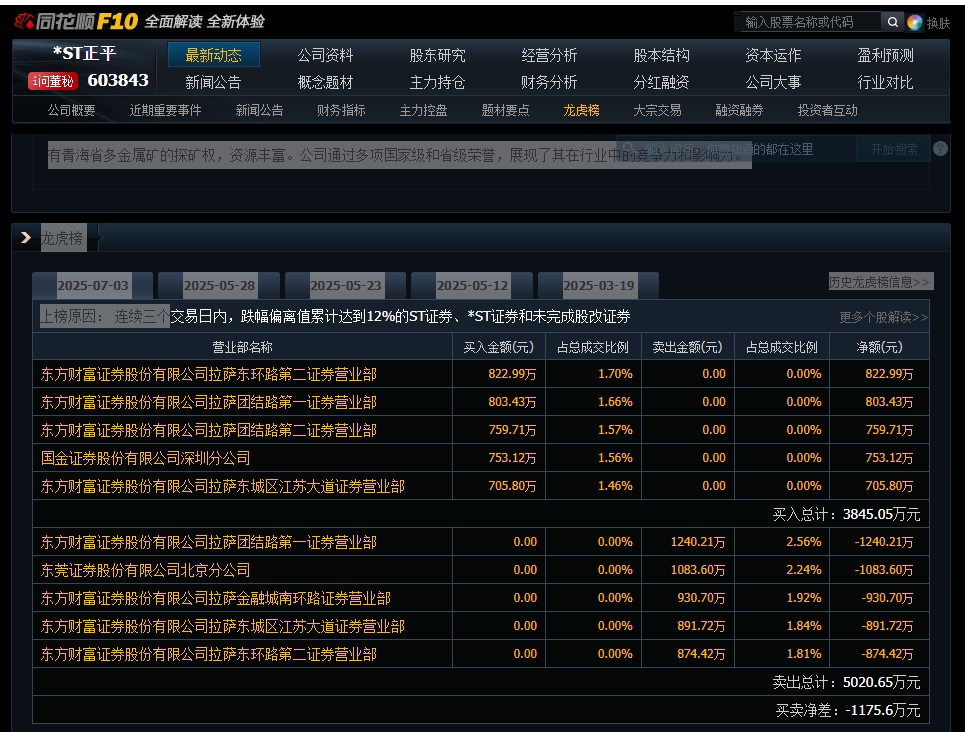The width and height of the screenshot is (965, 732).
Task: Open the 历史龙虎榜信息 link
Action: point(881,281)
